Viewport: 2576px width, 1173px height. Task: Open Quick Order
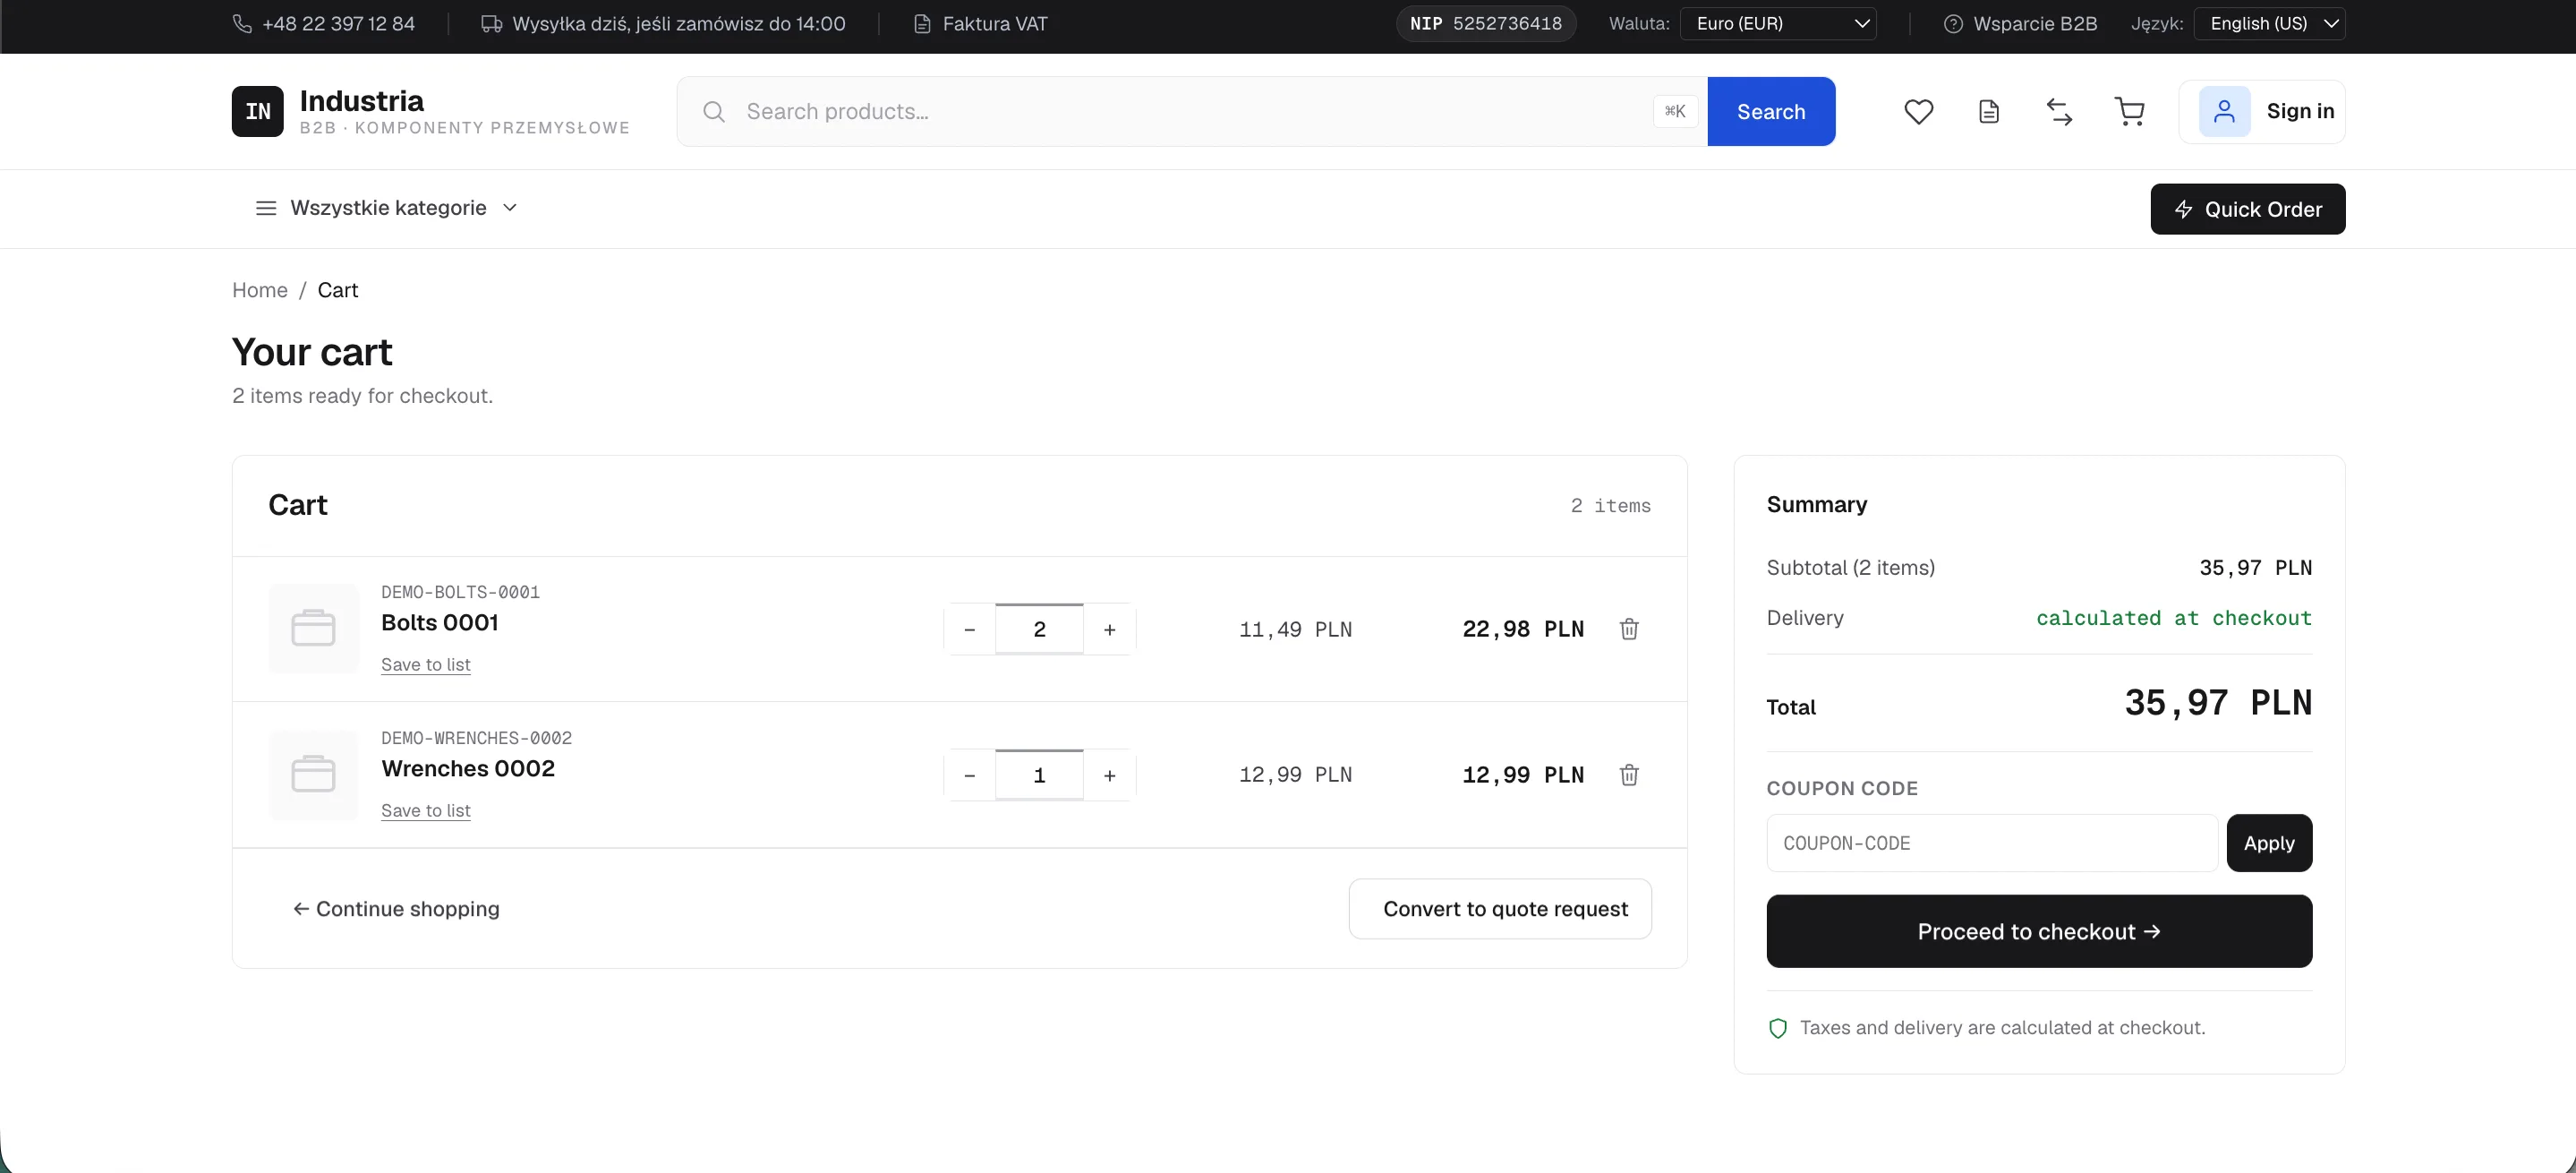pos(2247,209)
